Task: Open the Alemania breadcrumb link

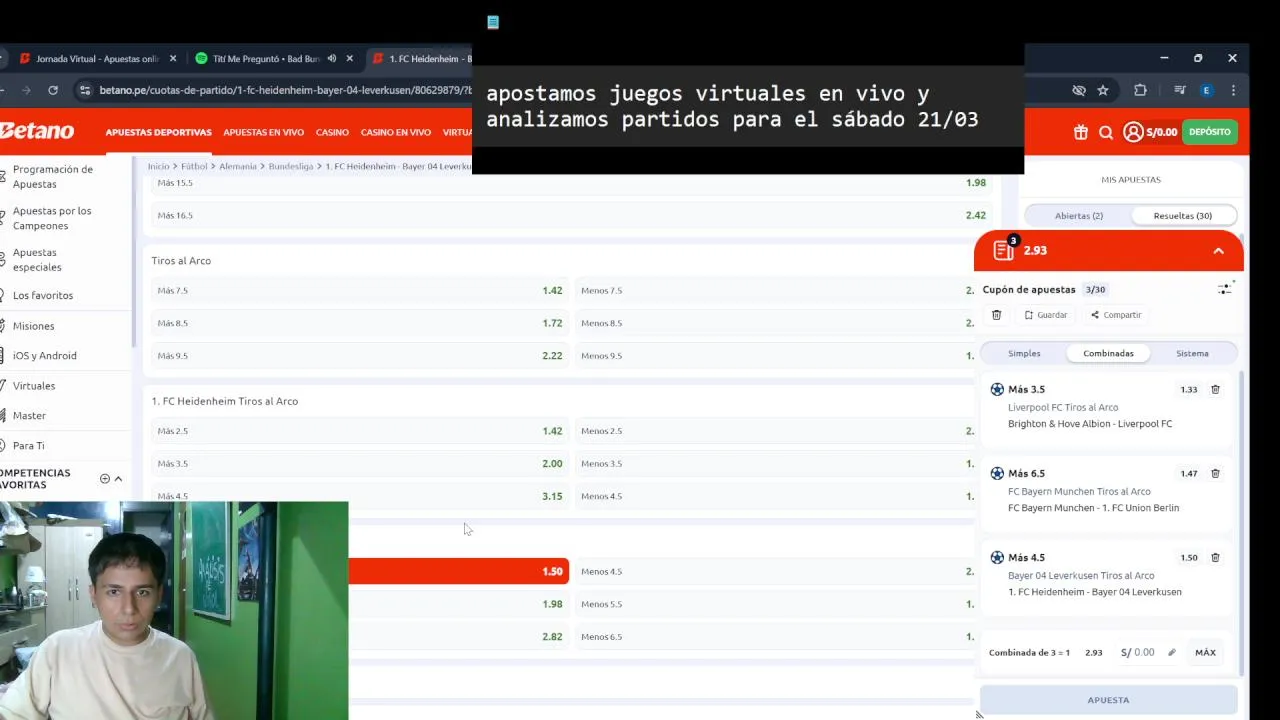Action: click(238, 166)
